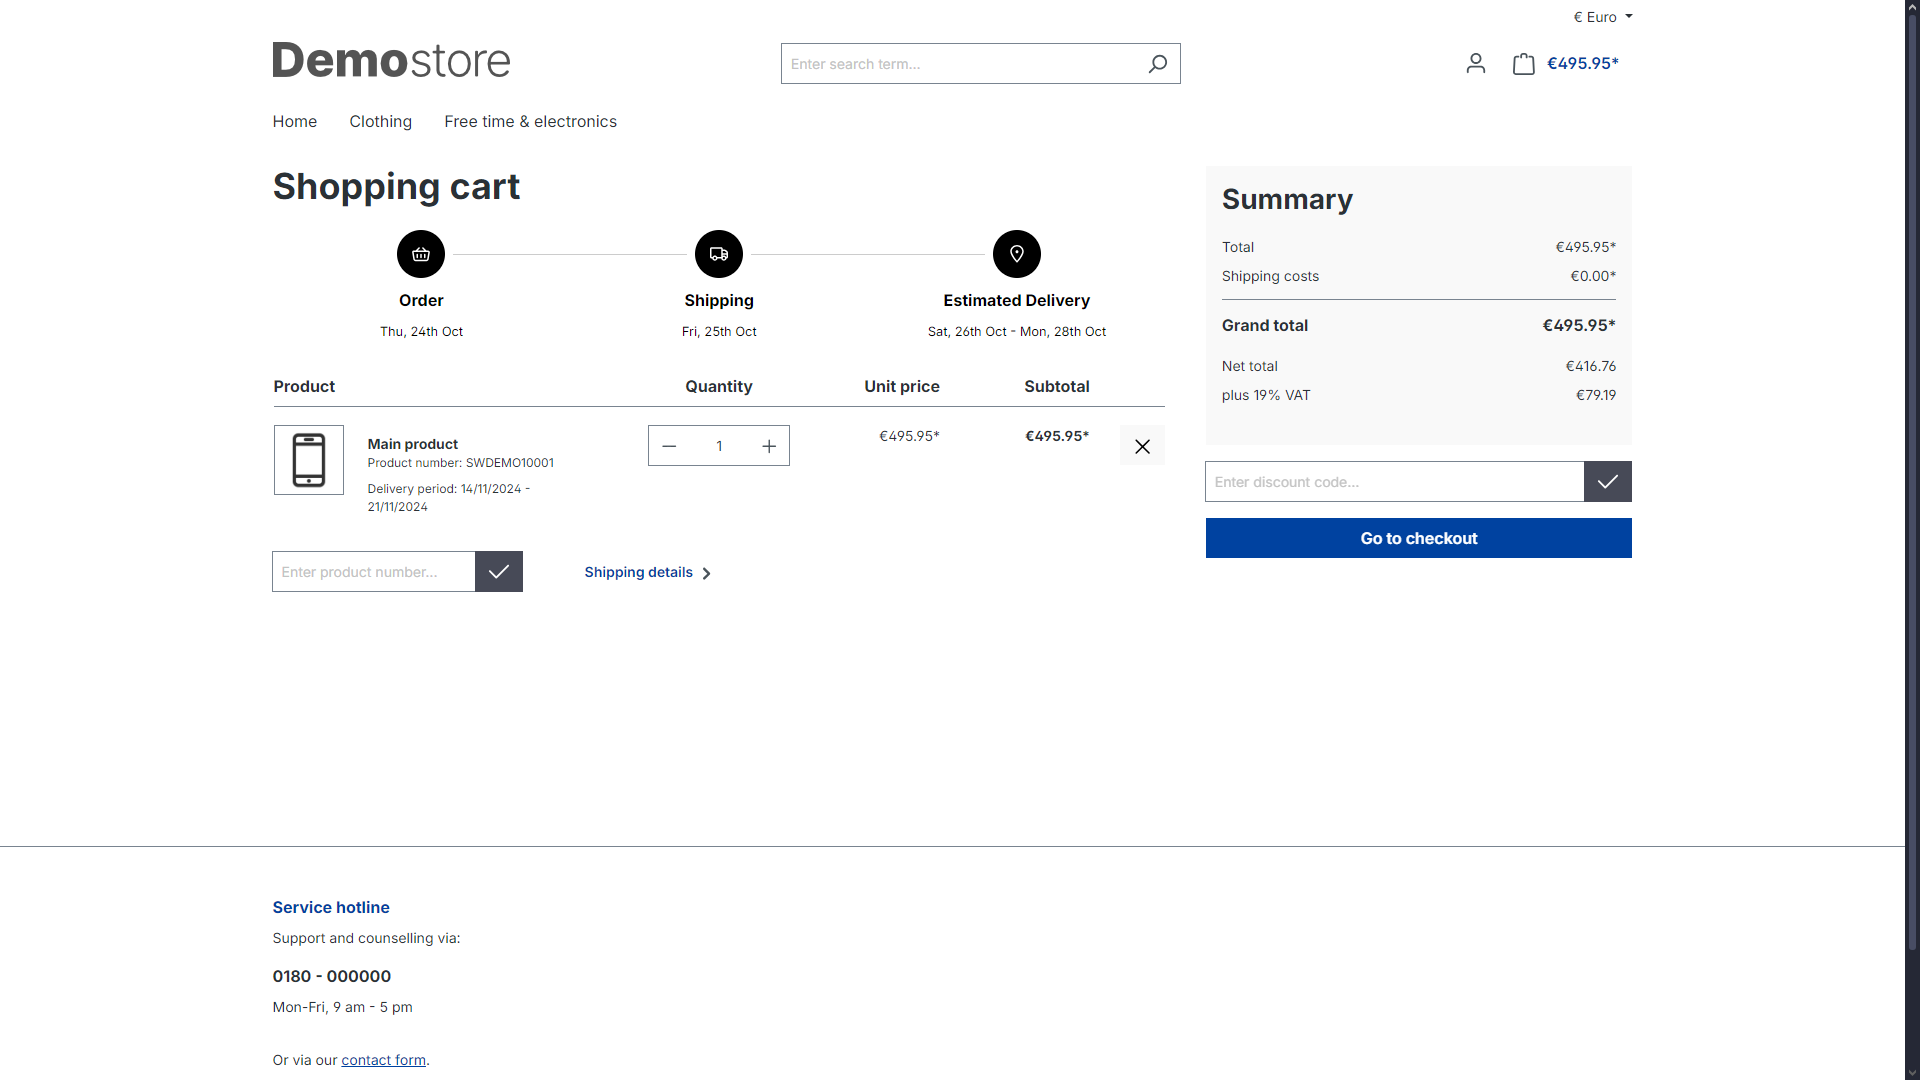Screen dimensions: 1920x1080
Task: Click the cart total €495.95 in header
Action: (x=1583, y=63)
